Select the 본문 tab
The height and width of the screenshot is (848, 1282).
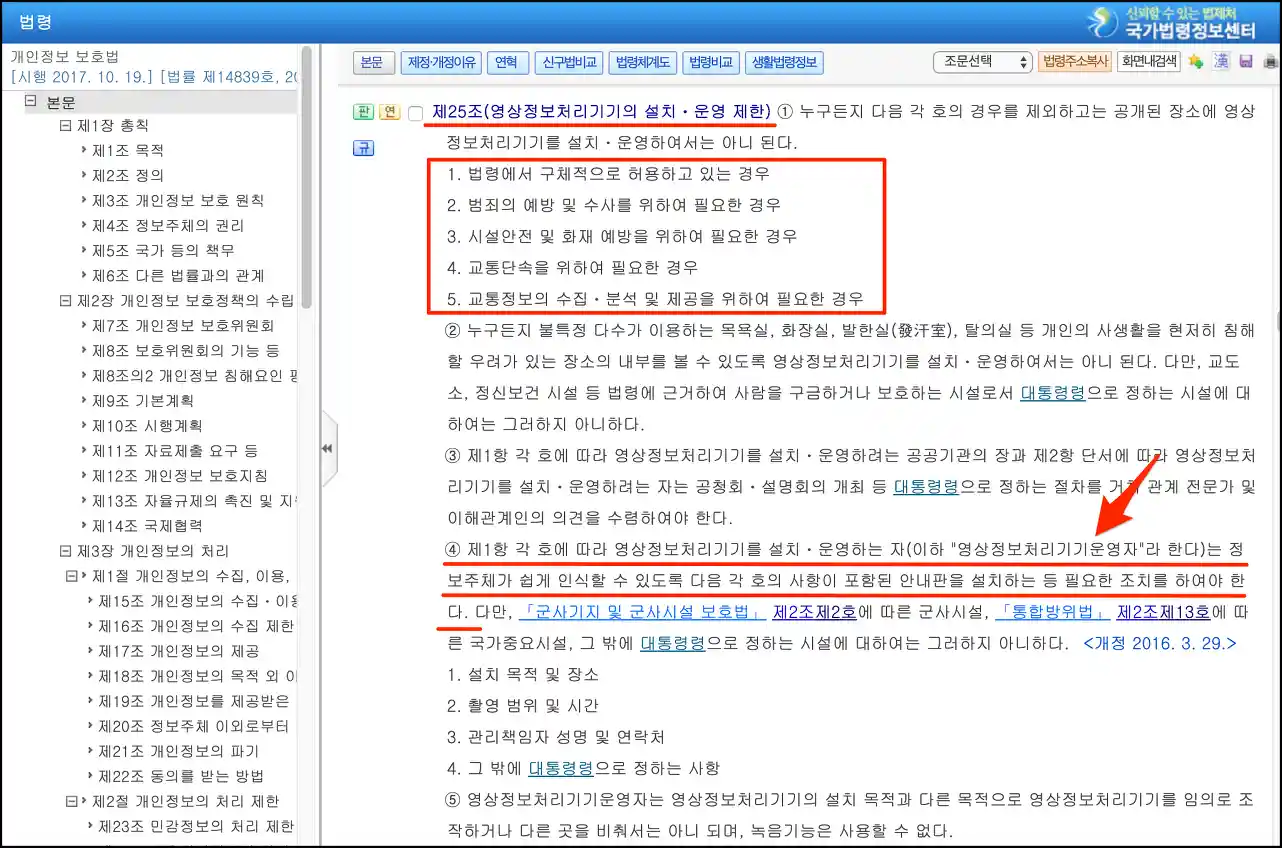coord(373,62)
